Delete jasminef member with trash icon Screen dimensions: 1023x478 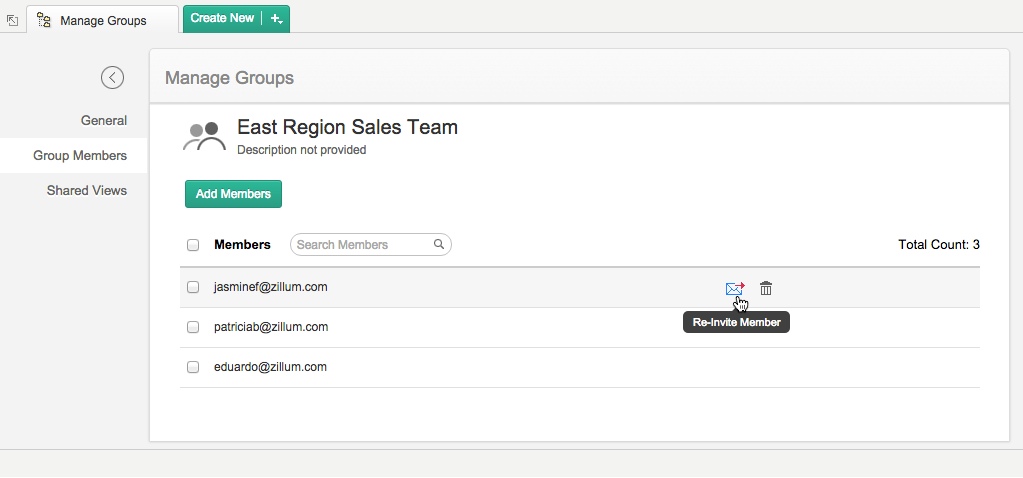click(x=766, y=288)
